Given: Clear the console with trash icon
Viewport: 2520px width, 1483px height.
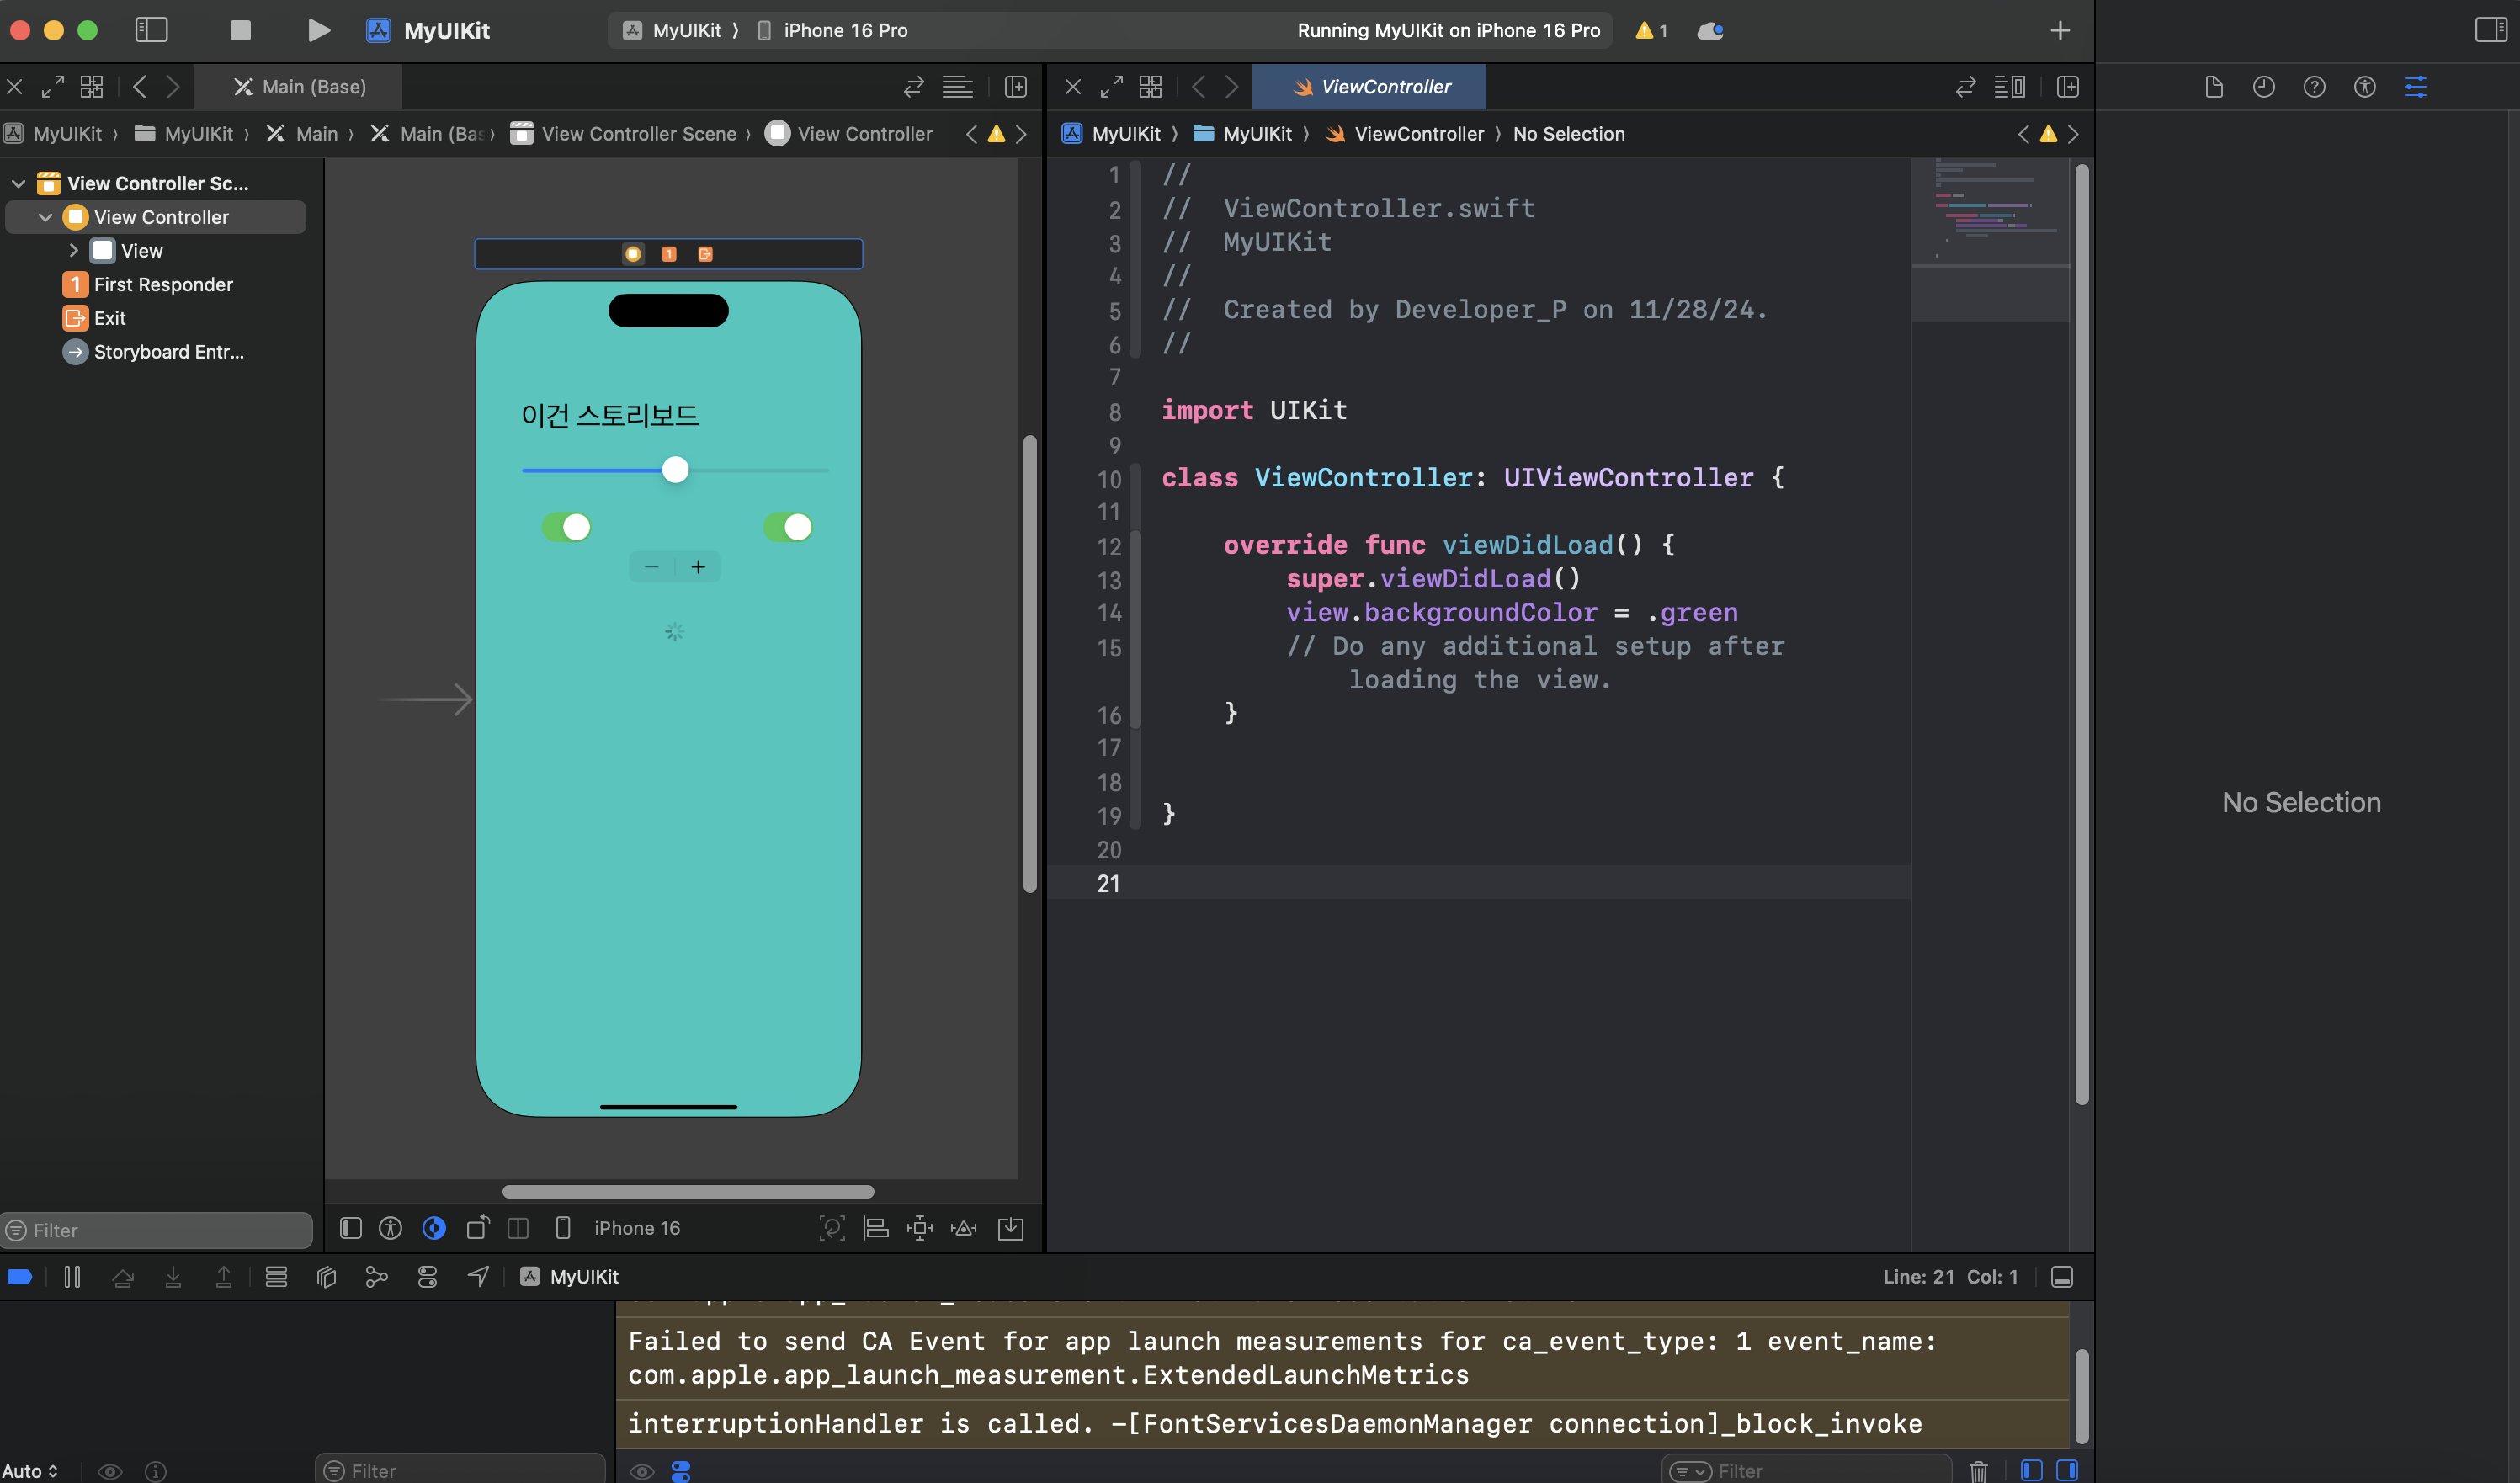Looking at the screenshot, I should pyautogui.click(x=1978, y=1470).
